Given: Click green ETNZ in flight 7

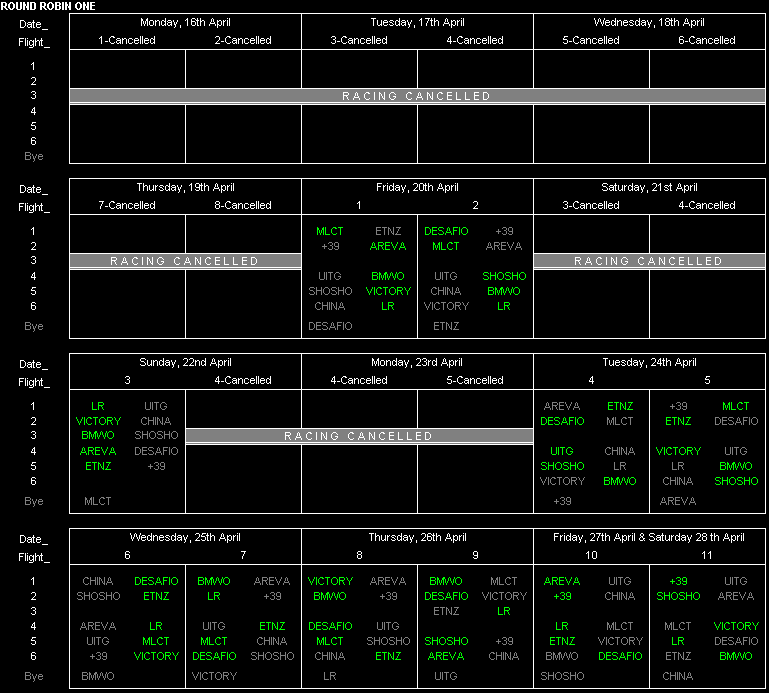Looking at the screenshot, I should 272,626.
